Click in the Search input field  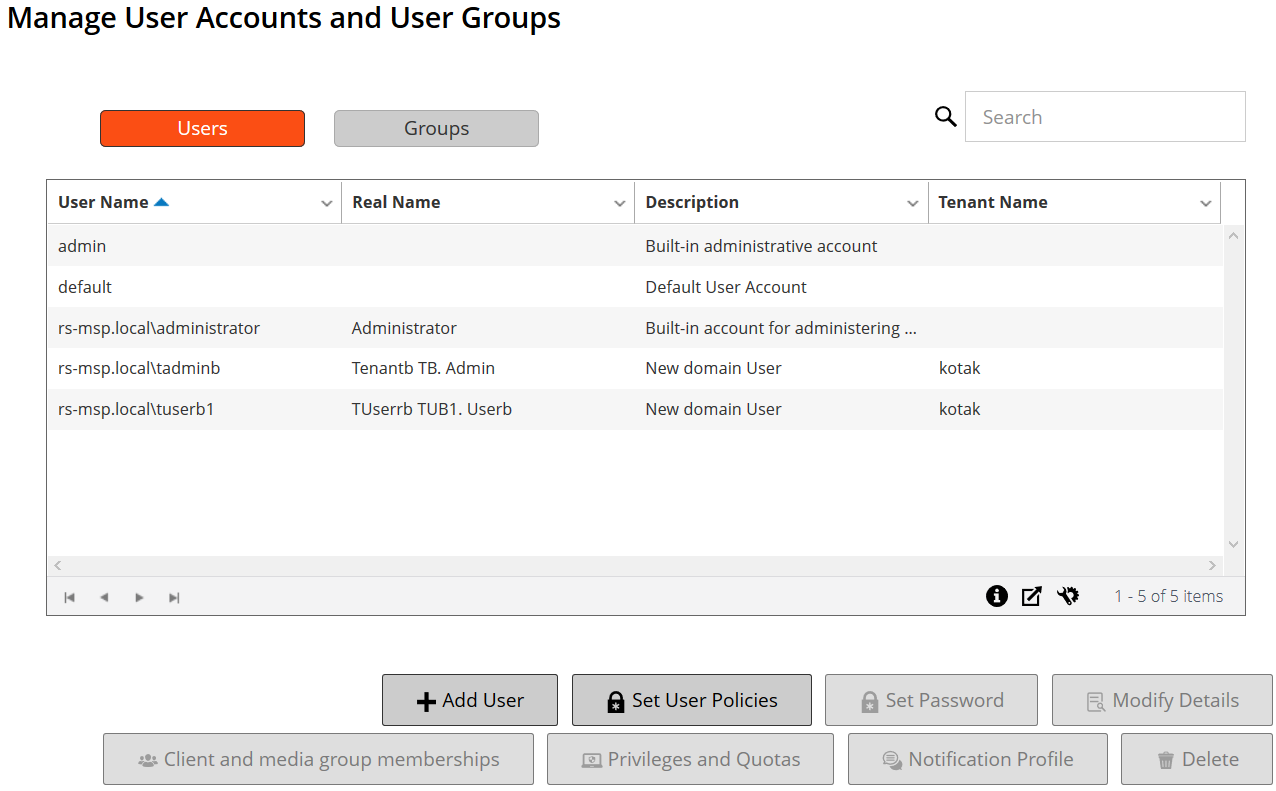(x=1104, y=117)
